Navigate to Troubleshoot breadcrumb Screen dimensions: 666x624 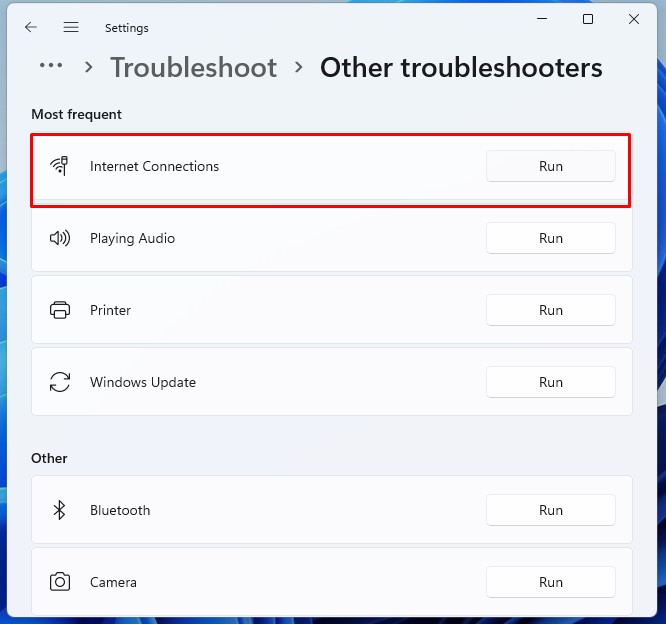[x=193, y=67]
